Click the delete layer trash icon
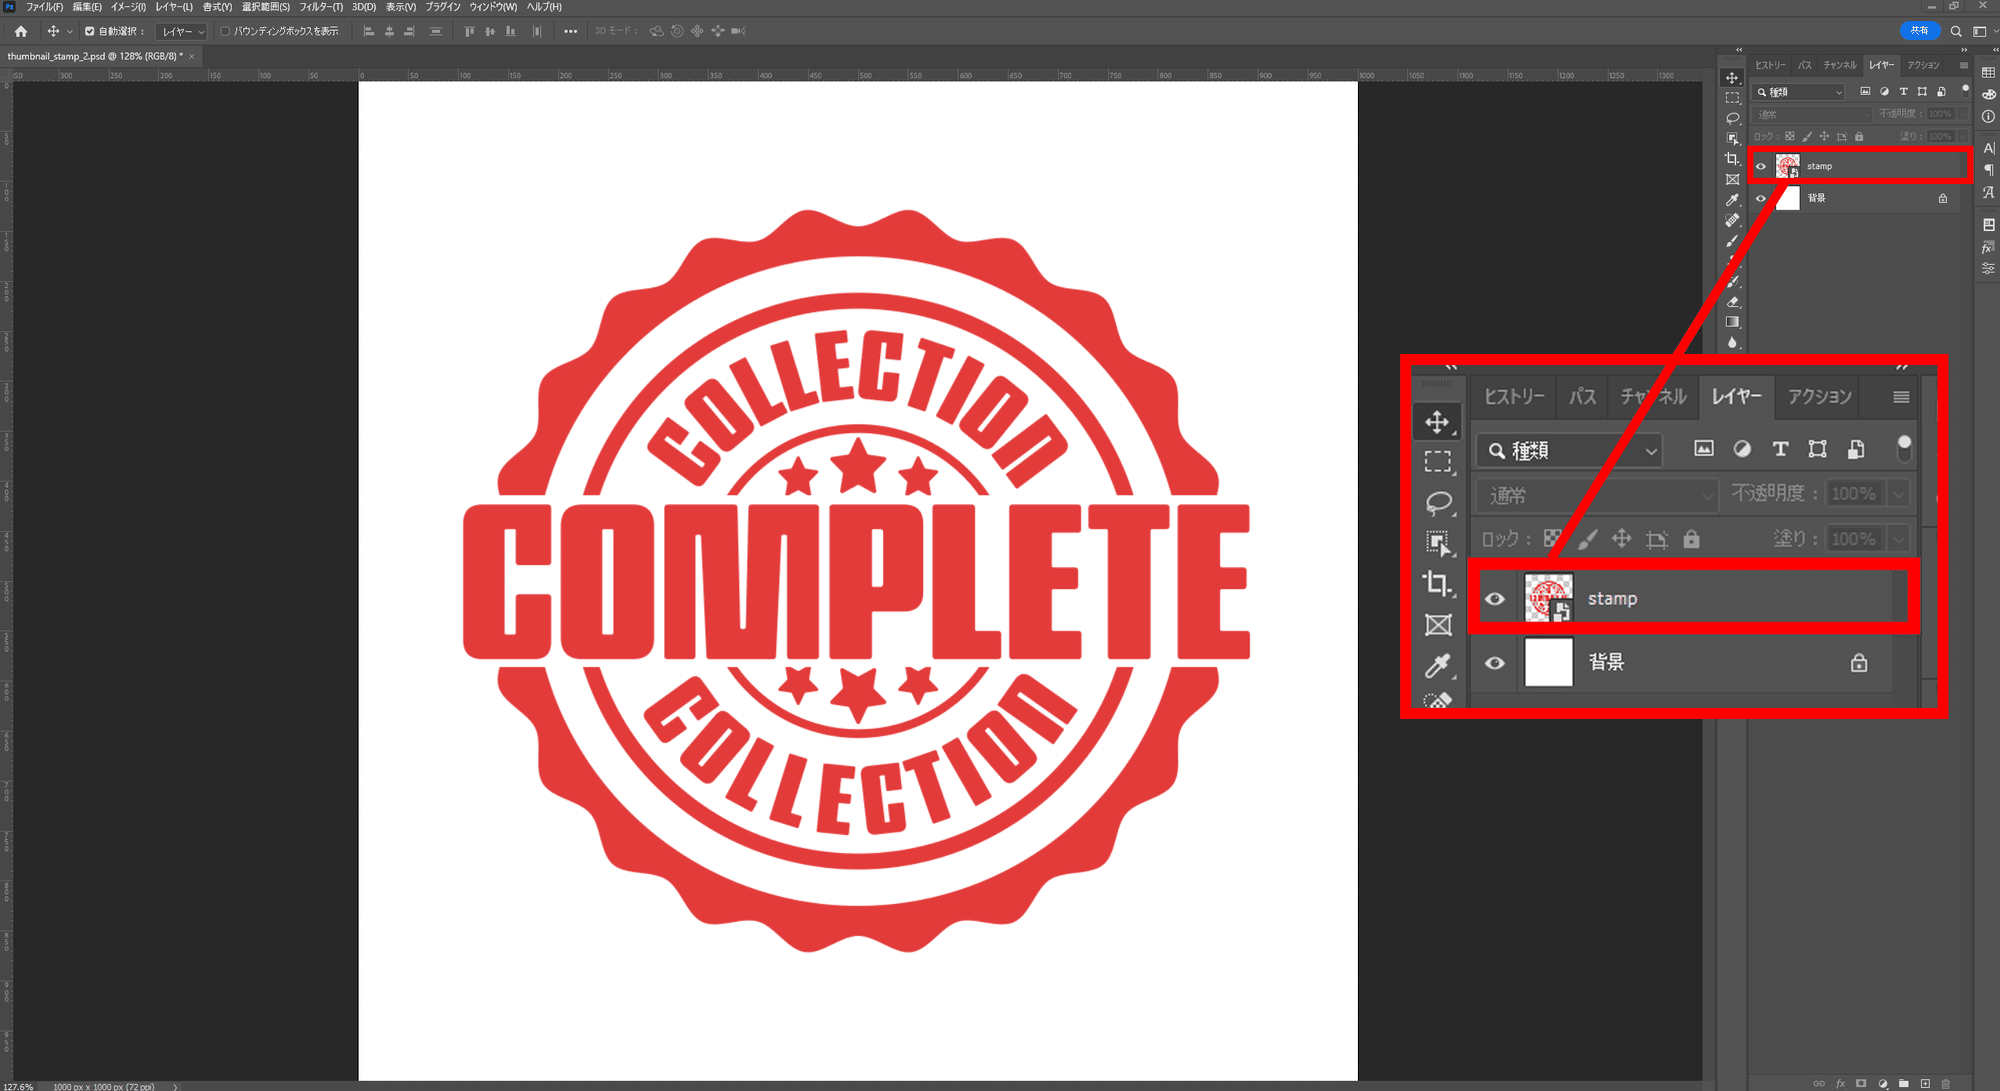 pyautogui.click(x=1946, y=1083)
